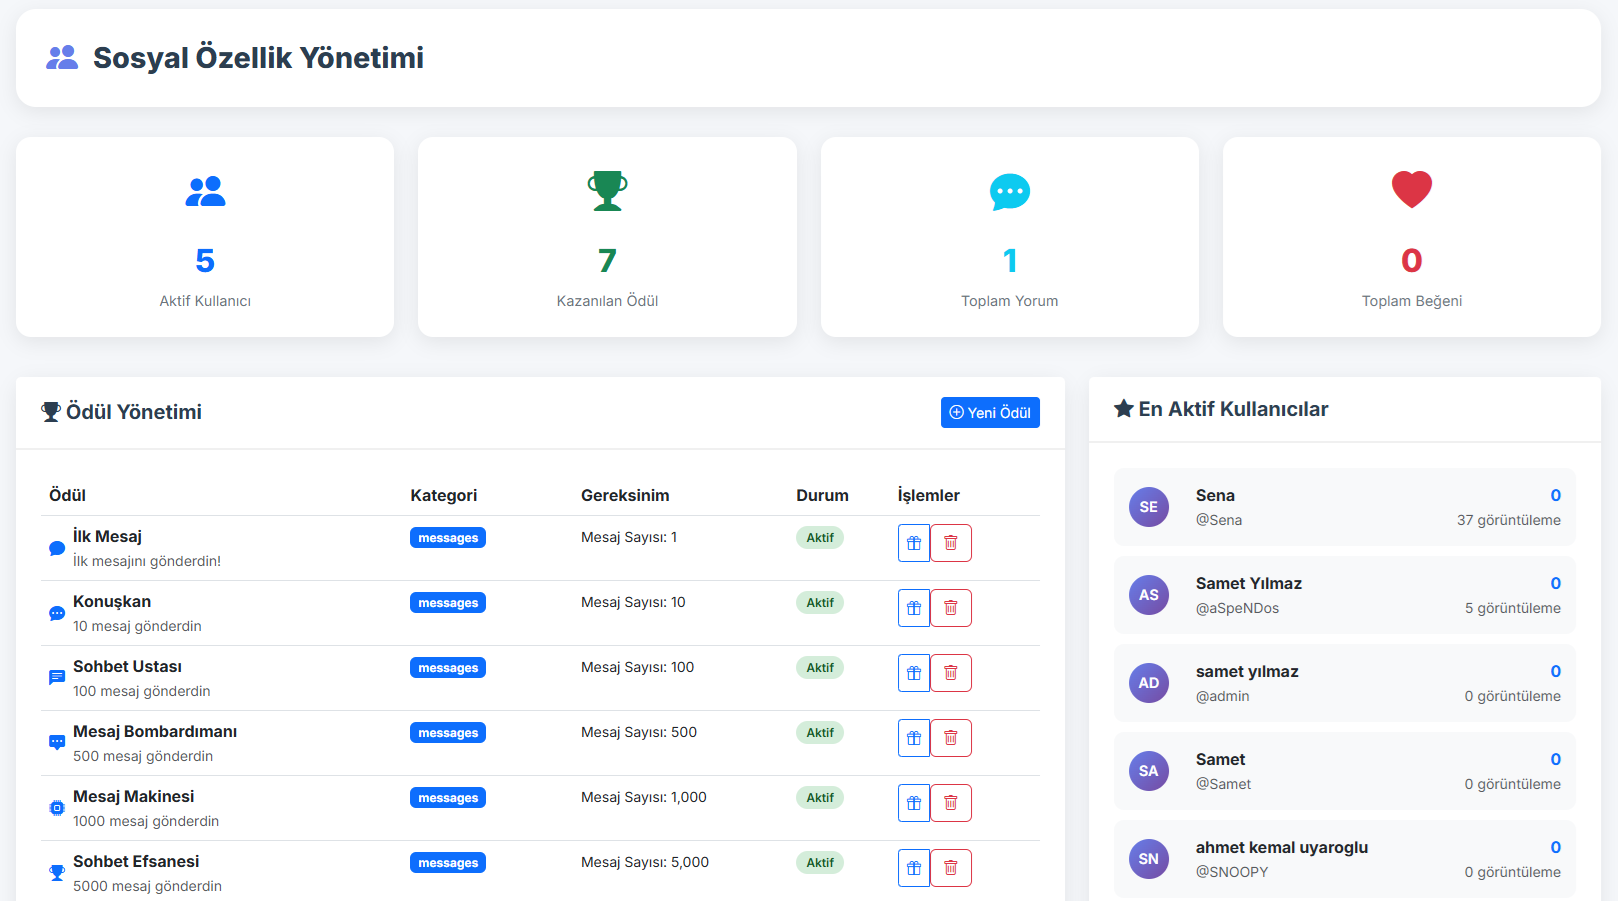1618x901 pixels.
Task: Click the AD avatar for samet yılmaz
Action: 1148,683
